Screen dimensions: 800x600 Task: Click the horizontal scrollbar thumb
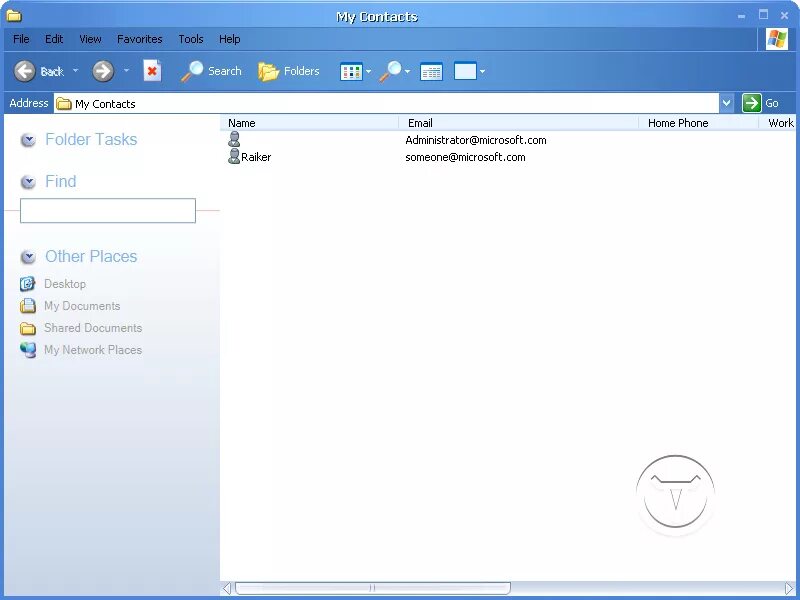372,588
